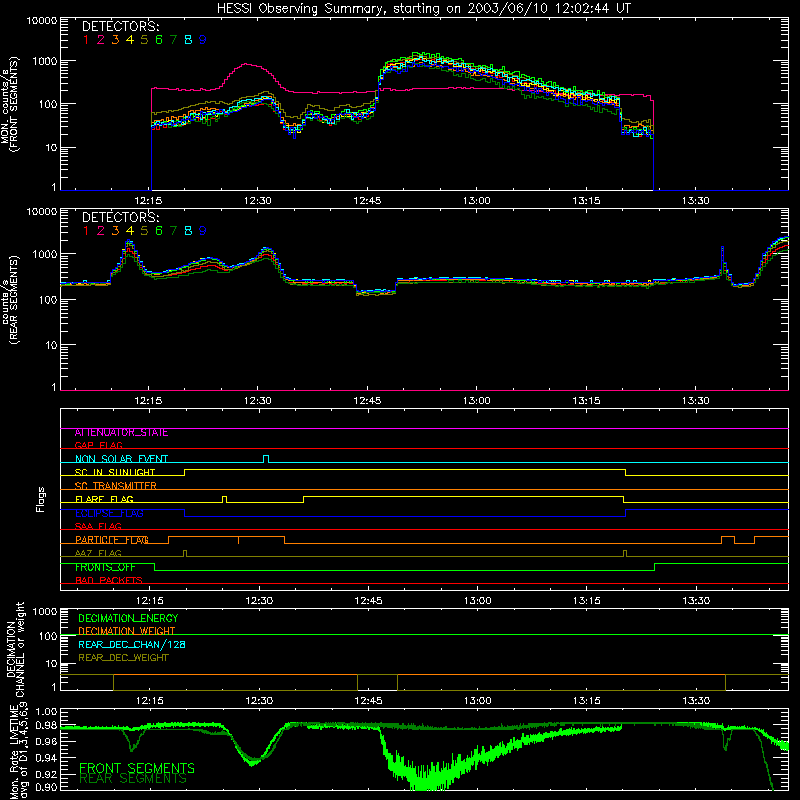Pick detector 2 legend number in rear segments plot

(x=101, y=231)
